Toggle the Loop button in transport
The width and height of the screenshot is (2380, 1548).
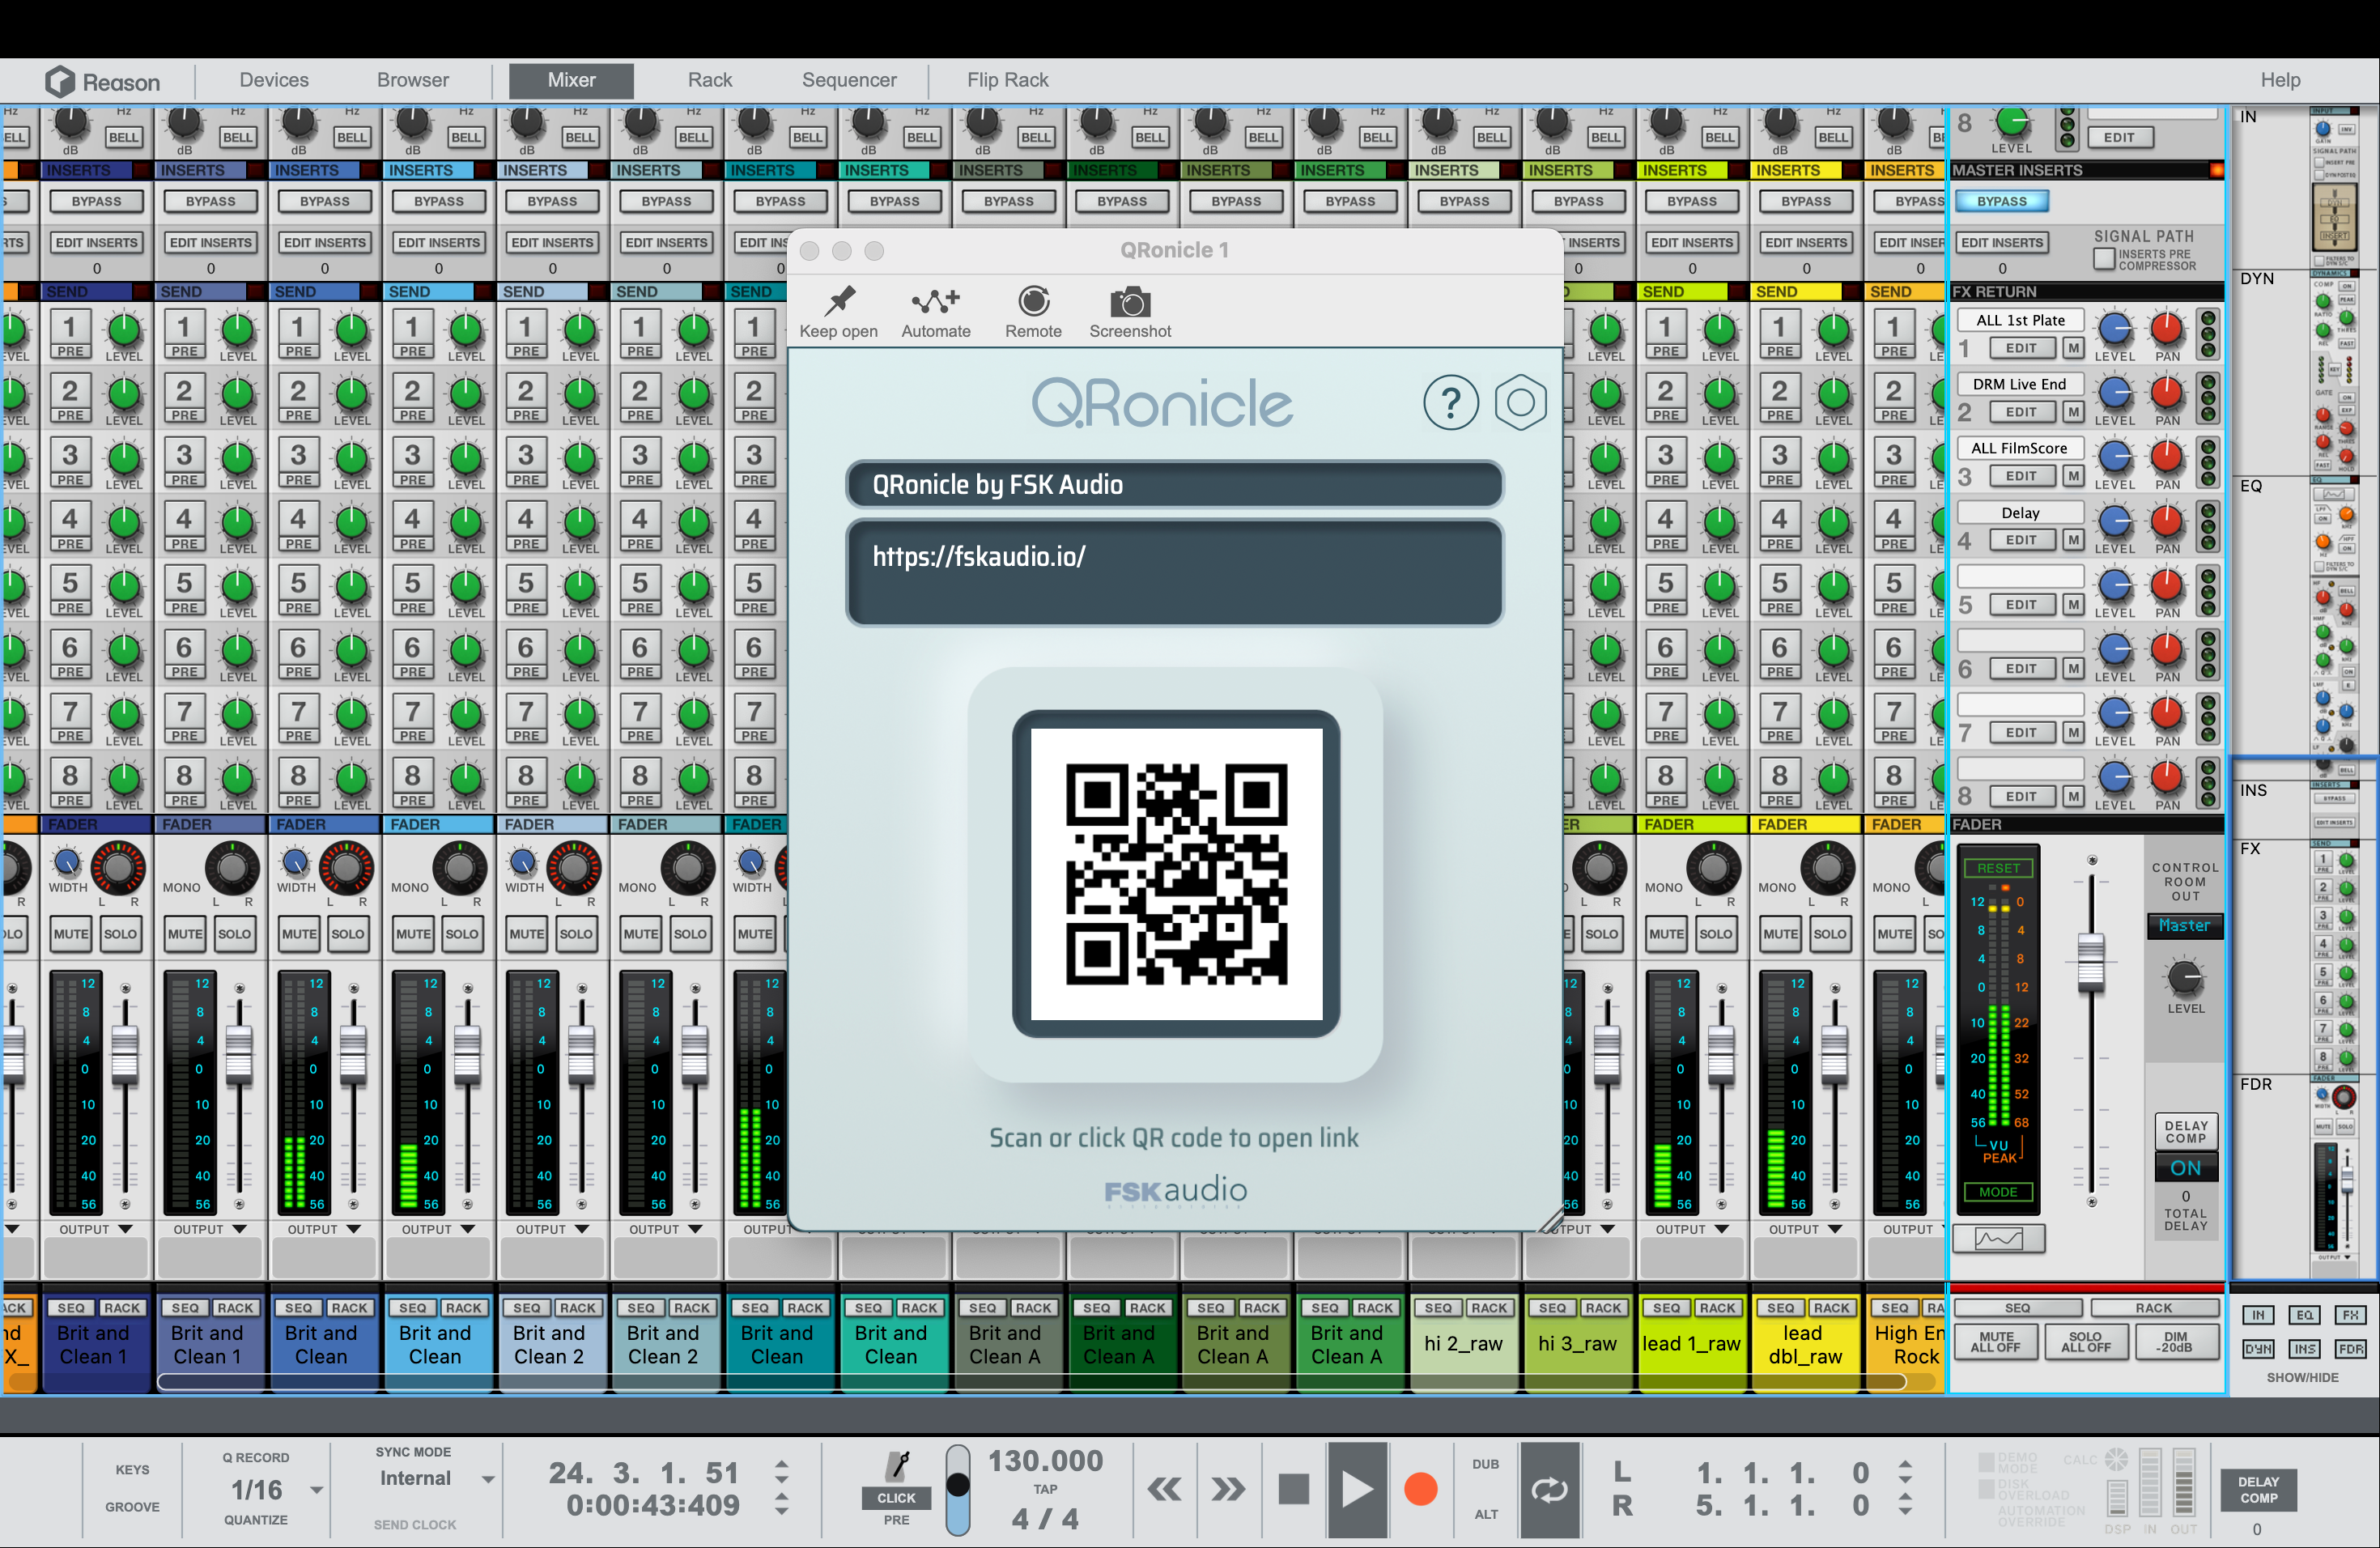1549,1489
